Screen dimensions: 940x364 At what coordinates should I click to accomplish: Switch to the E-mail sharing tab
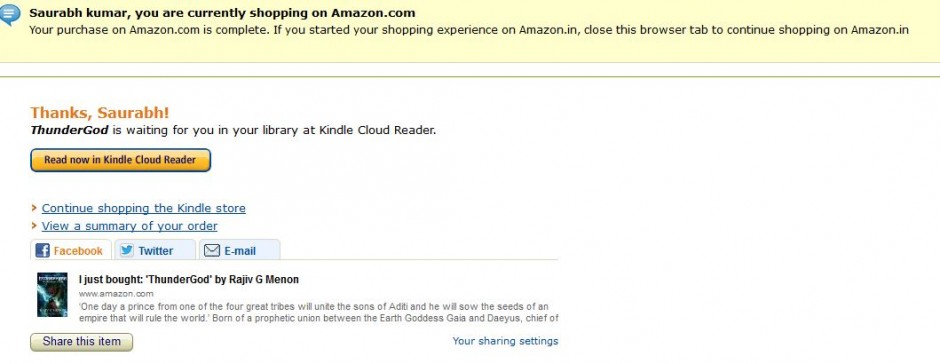239,250
